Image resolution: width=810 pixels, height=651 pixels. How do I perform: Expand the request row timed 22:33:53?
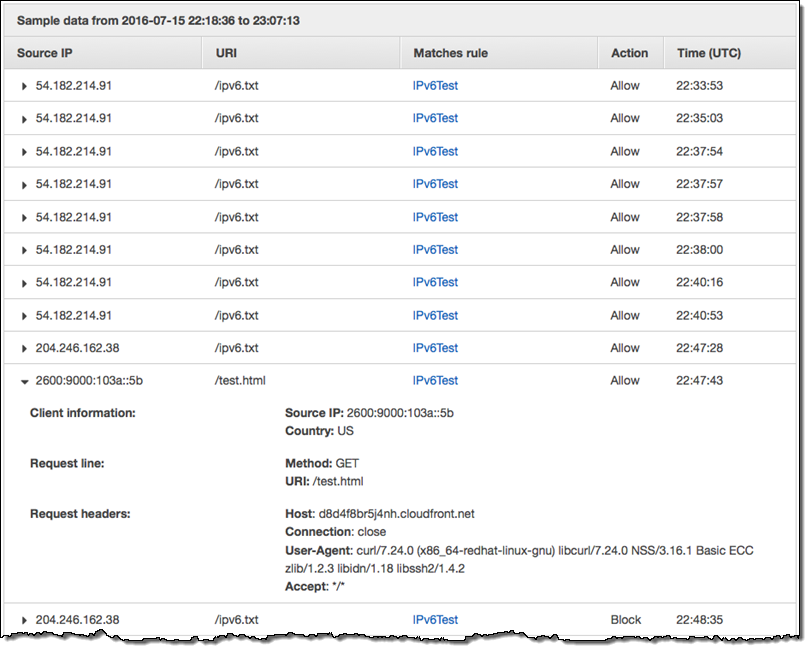click(25, 86)
